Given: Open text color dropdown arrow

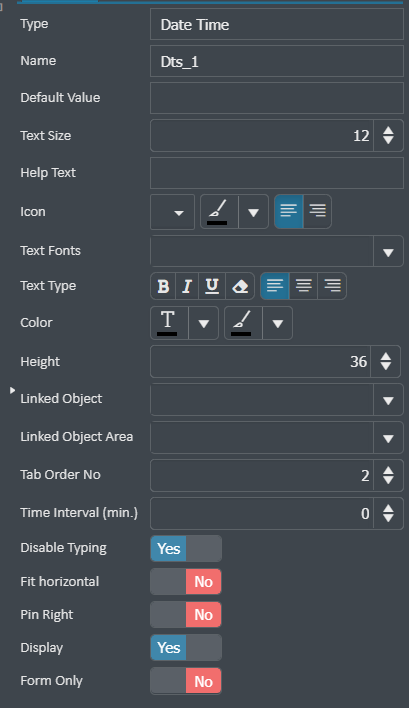Looking at the screenshot, I should [x=204, y=323].
